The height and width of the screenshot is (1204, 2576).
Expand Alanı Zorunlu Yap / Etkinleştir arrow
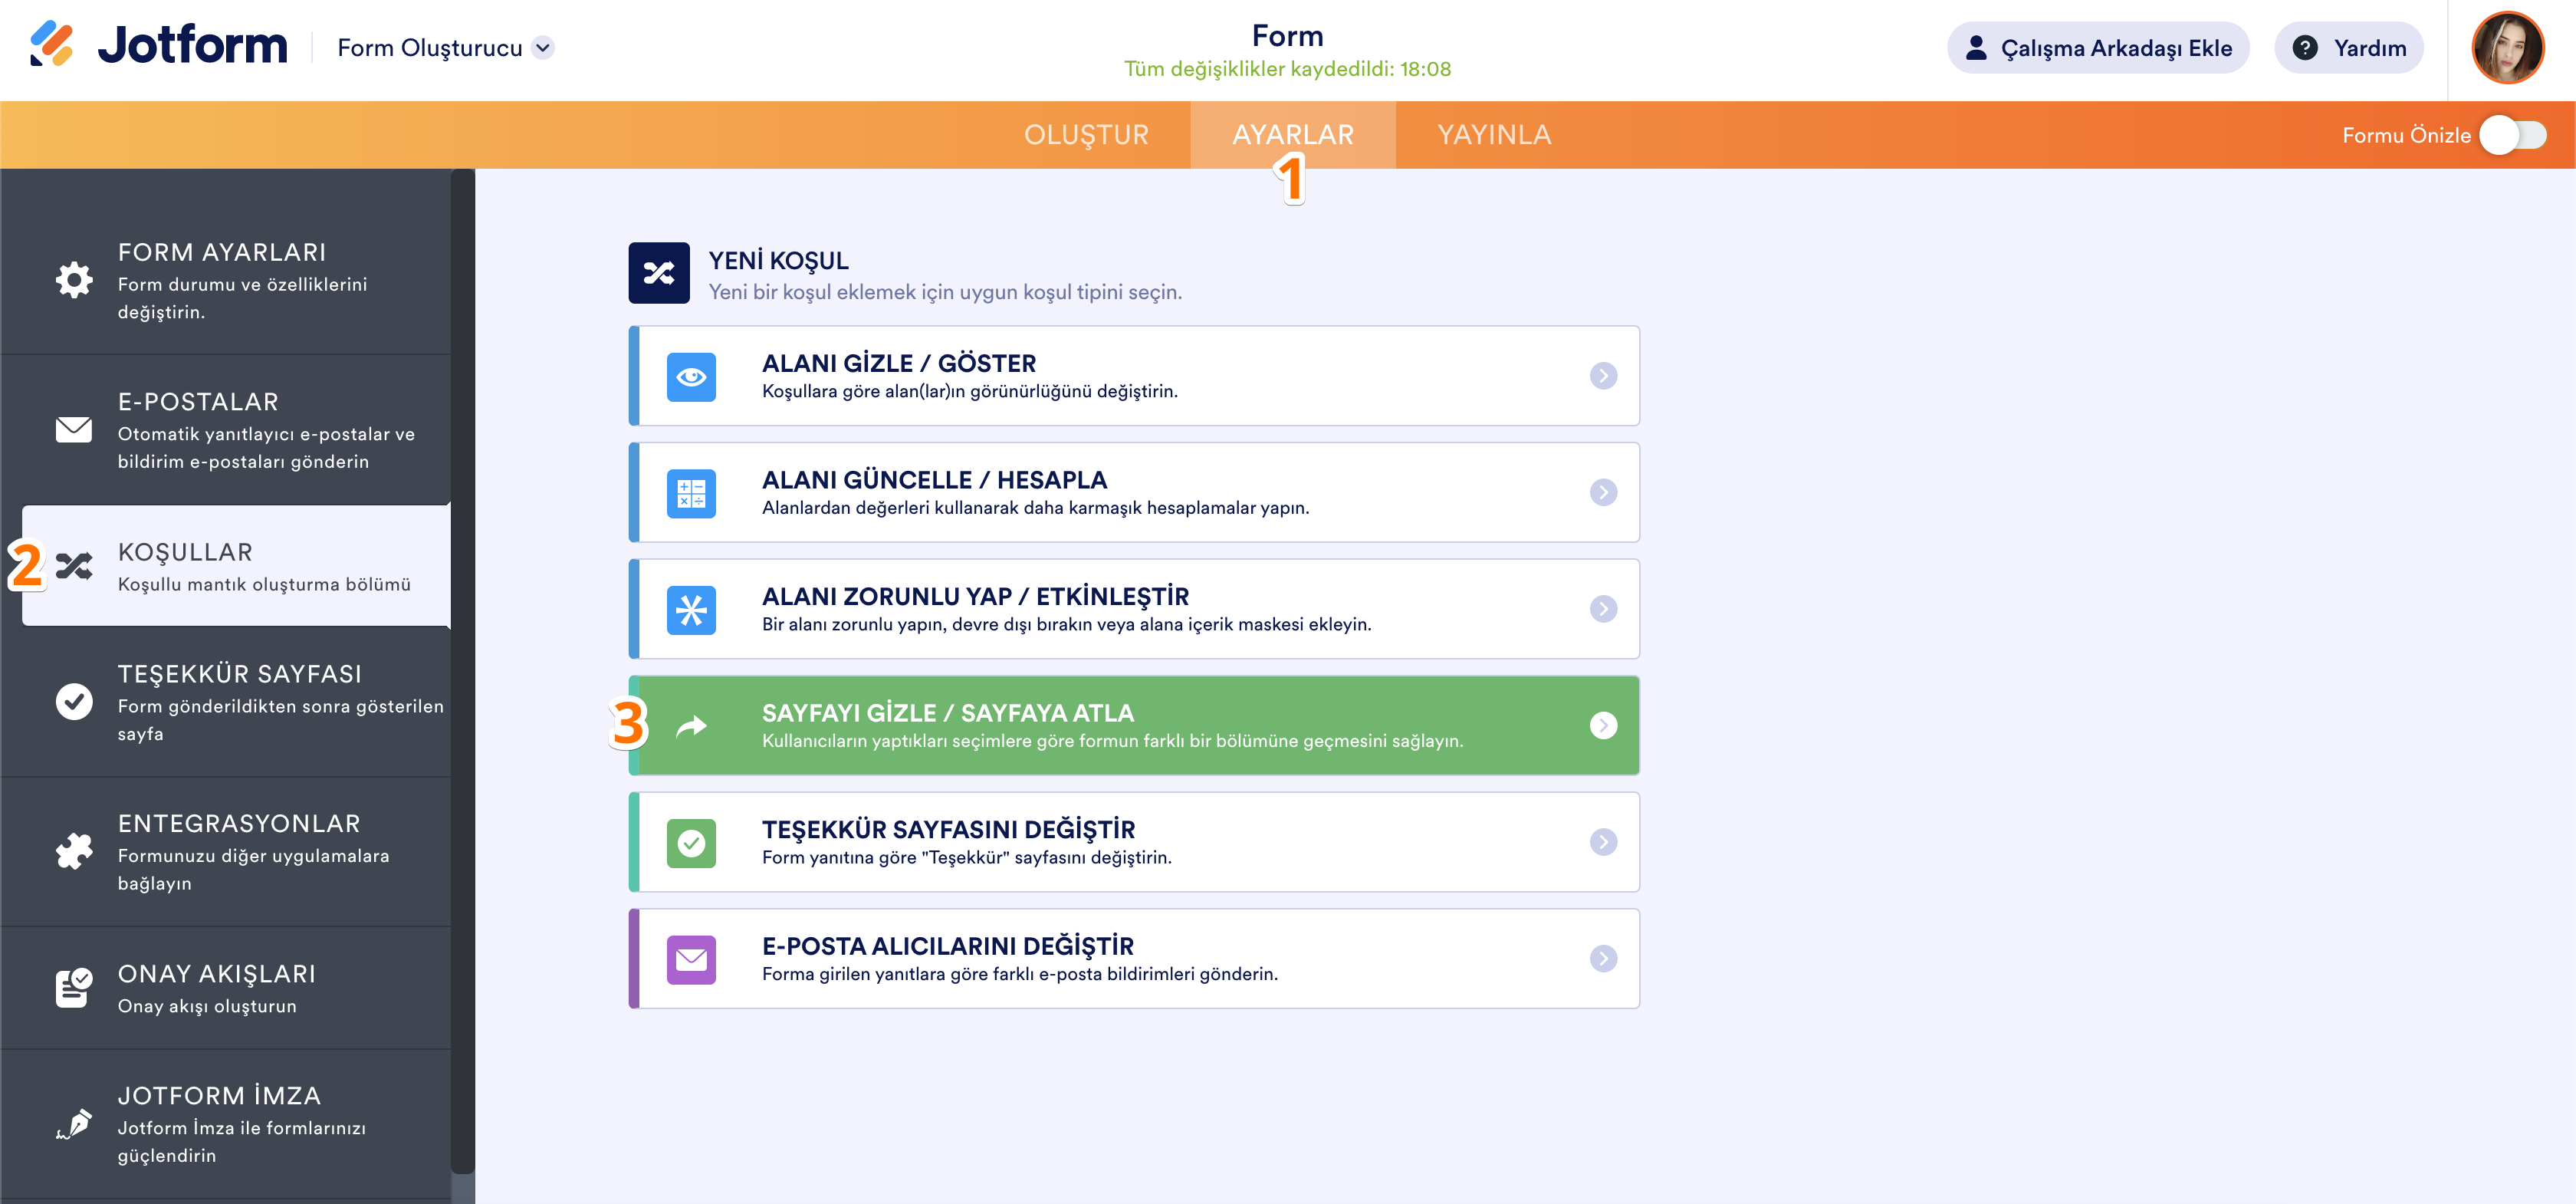(1603, 609)
